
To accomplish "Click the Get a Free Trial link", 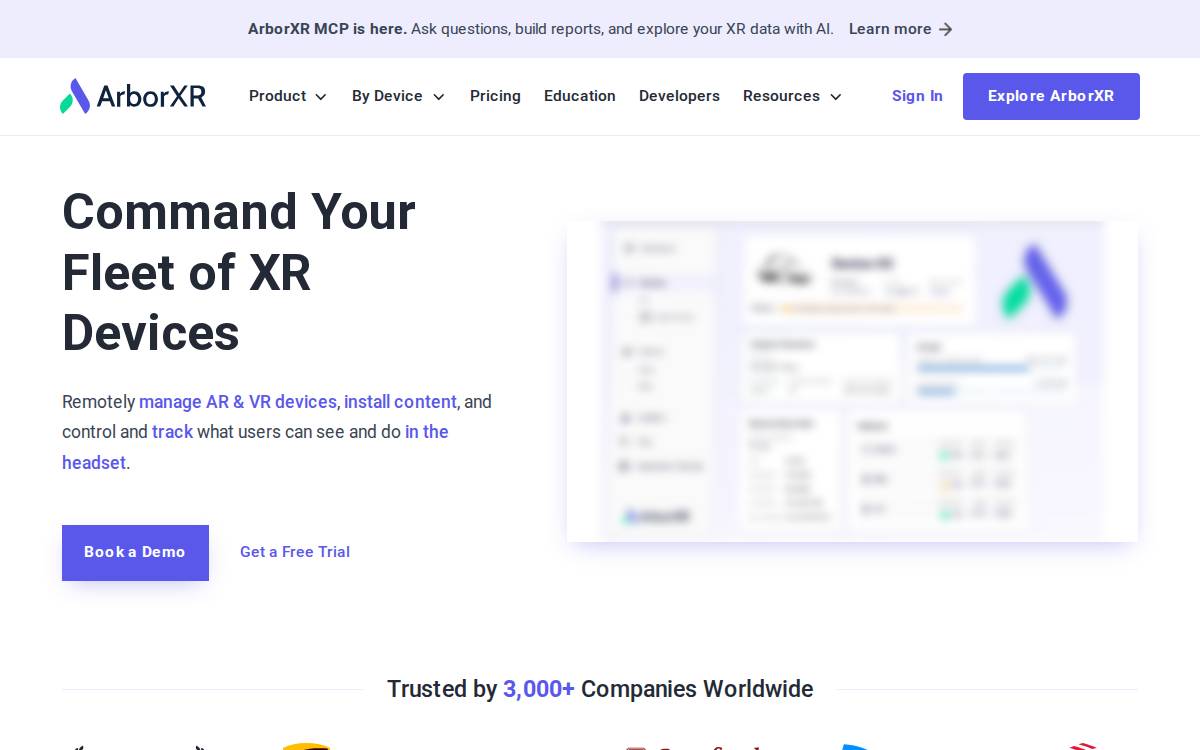I will click(295, 552).
